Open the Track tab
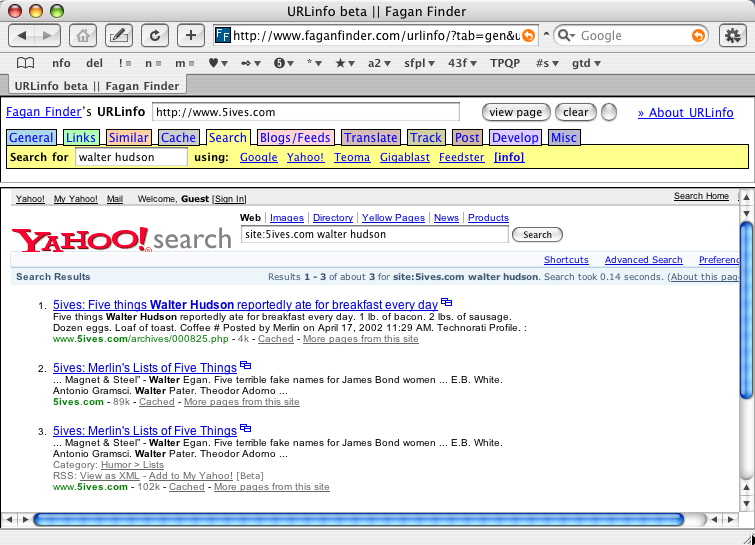Image resolution: width=755 pixels, height=545 pixels. [426, 138]
